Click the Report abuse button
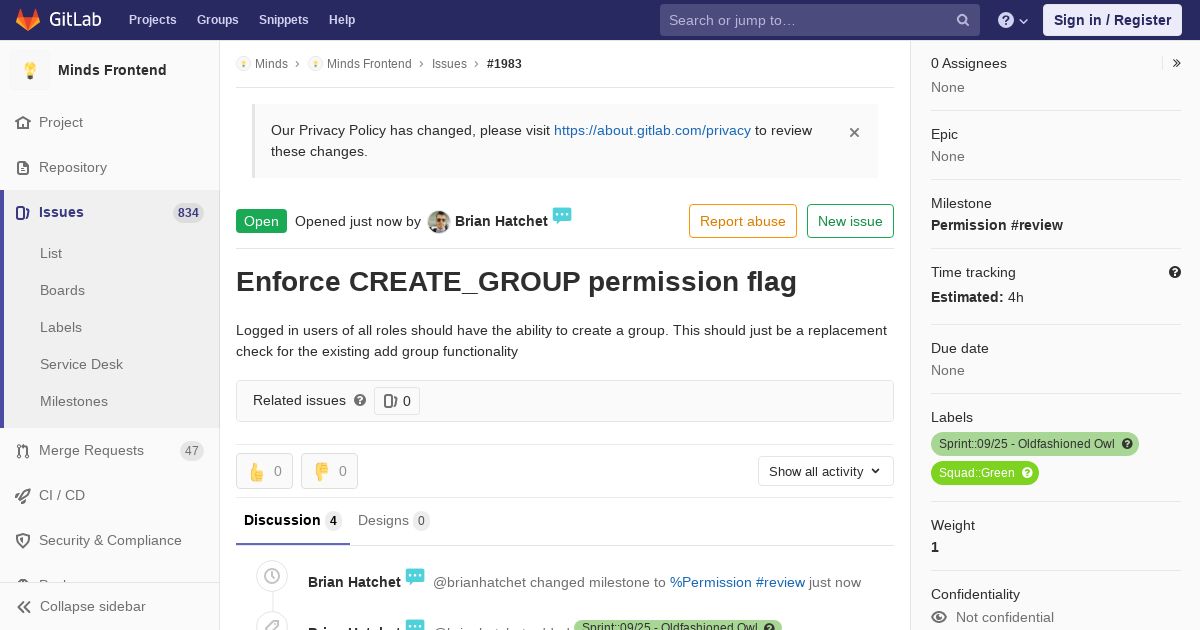Image resolution: width=1200 pixels, height=630 pixels. [x=743, y=221]
